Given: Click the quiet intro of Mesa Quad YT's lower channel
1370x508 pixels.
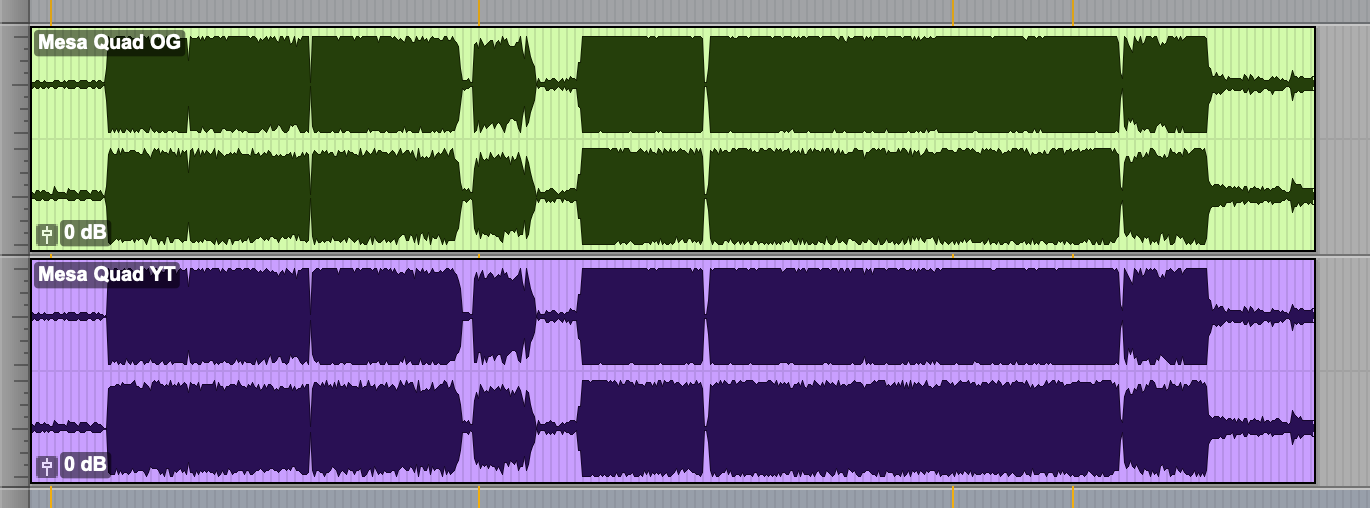Looking at the screenshot, I should coord(68,427).
